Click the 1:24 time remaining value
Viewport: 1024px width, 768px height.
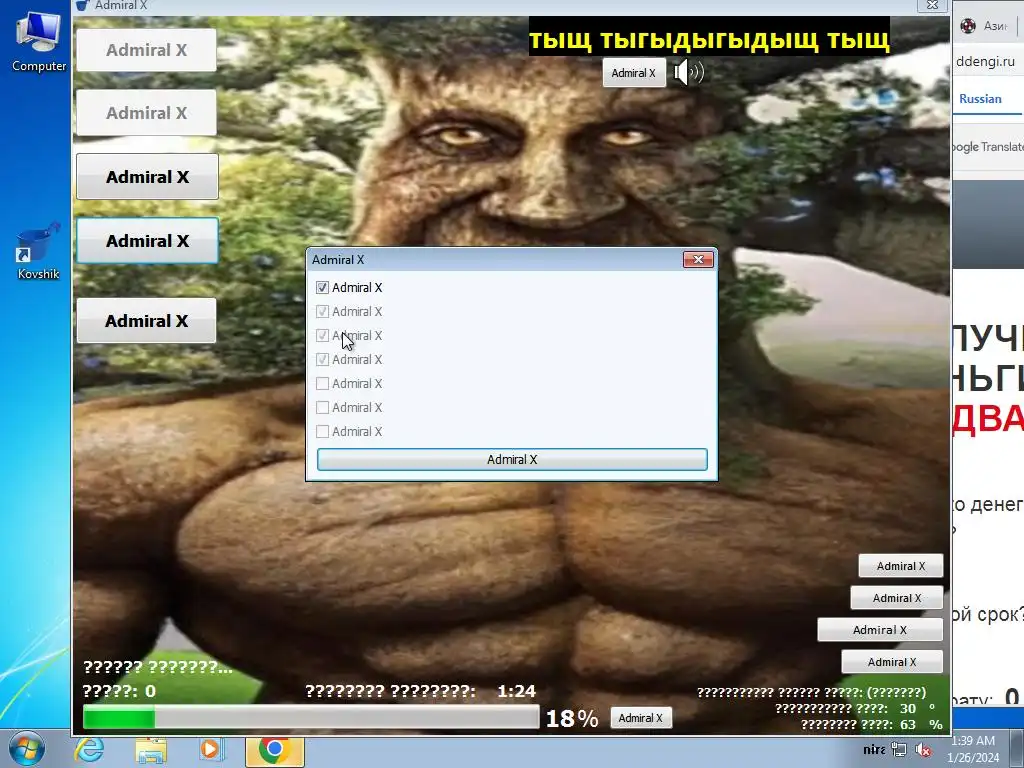pos(517,691)
